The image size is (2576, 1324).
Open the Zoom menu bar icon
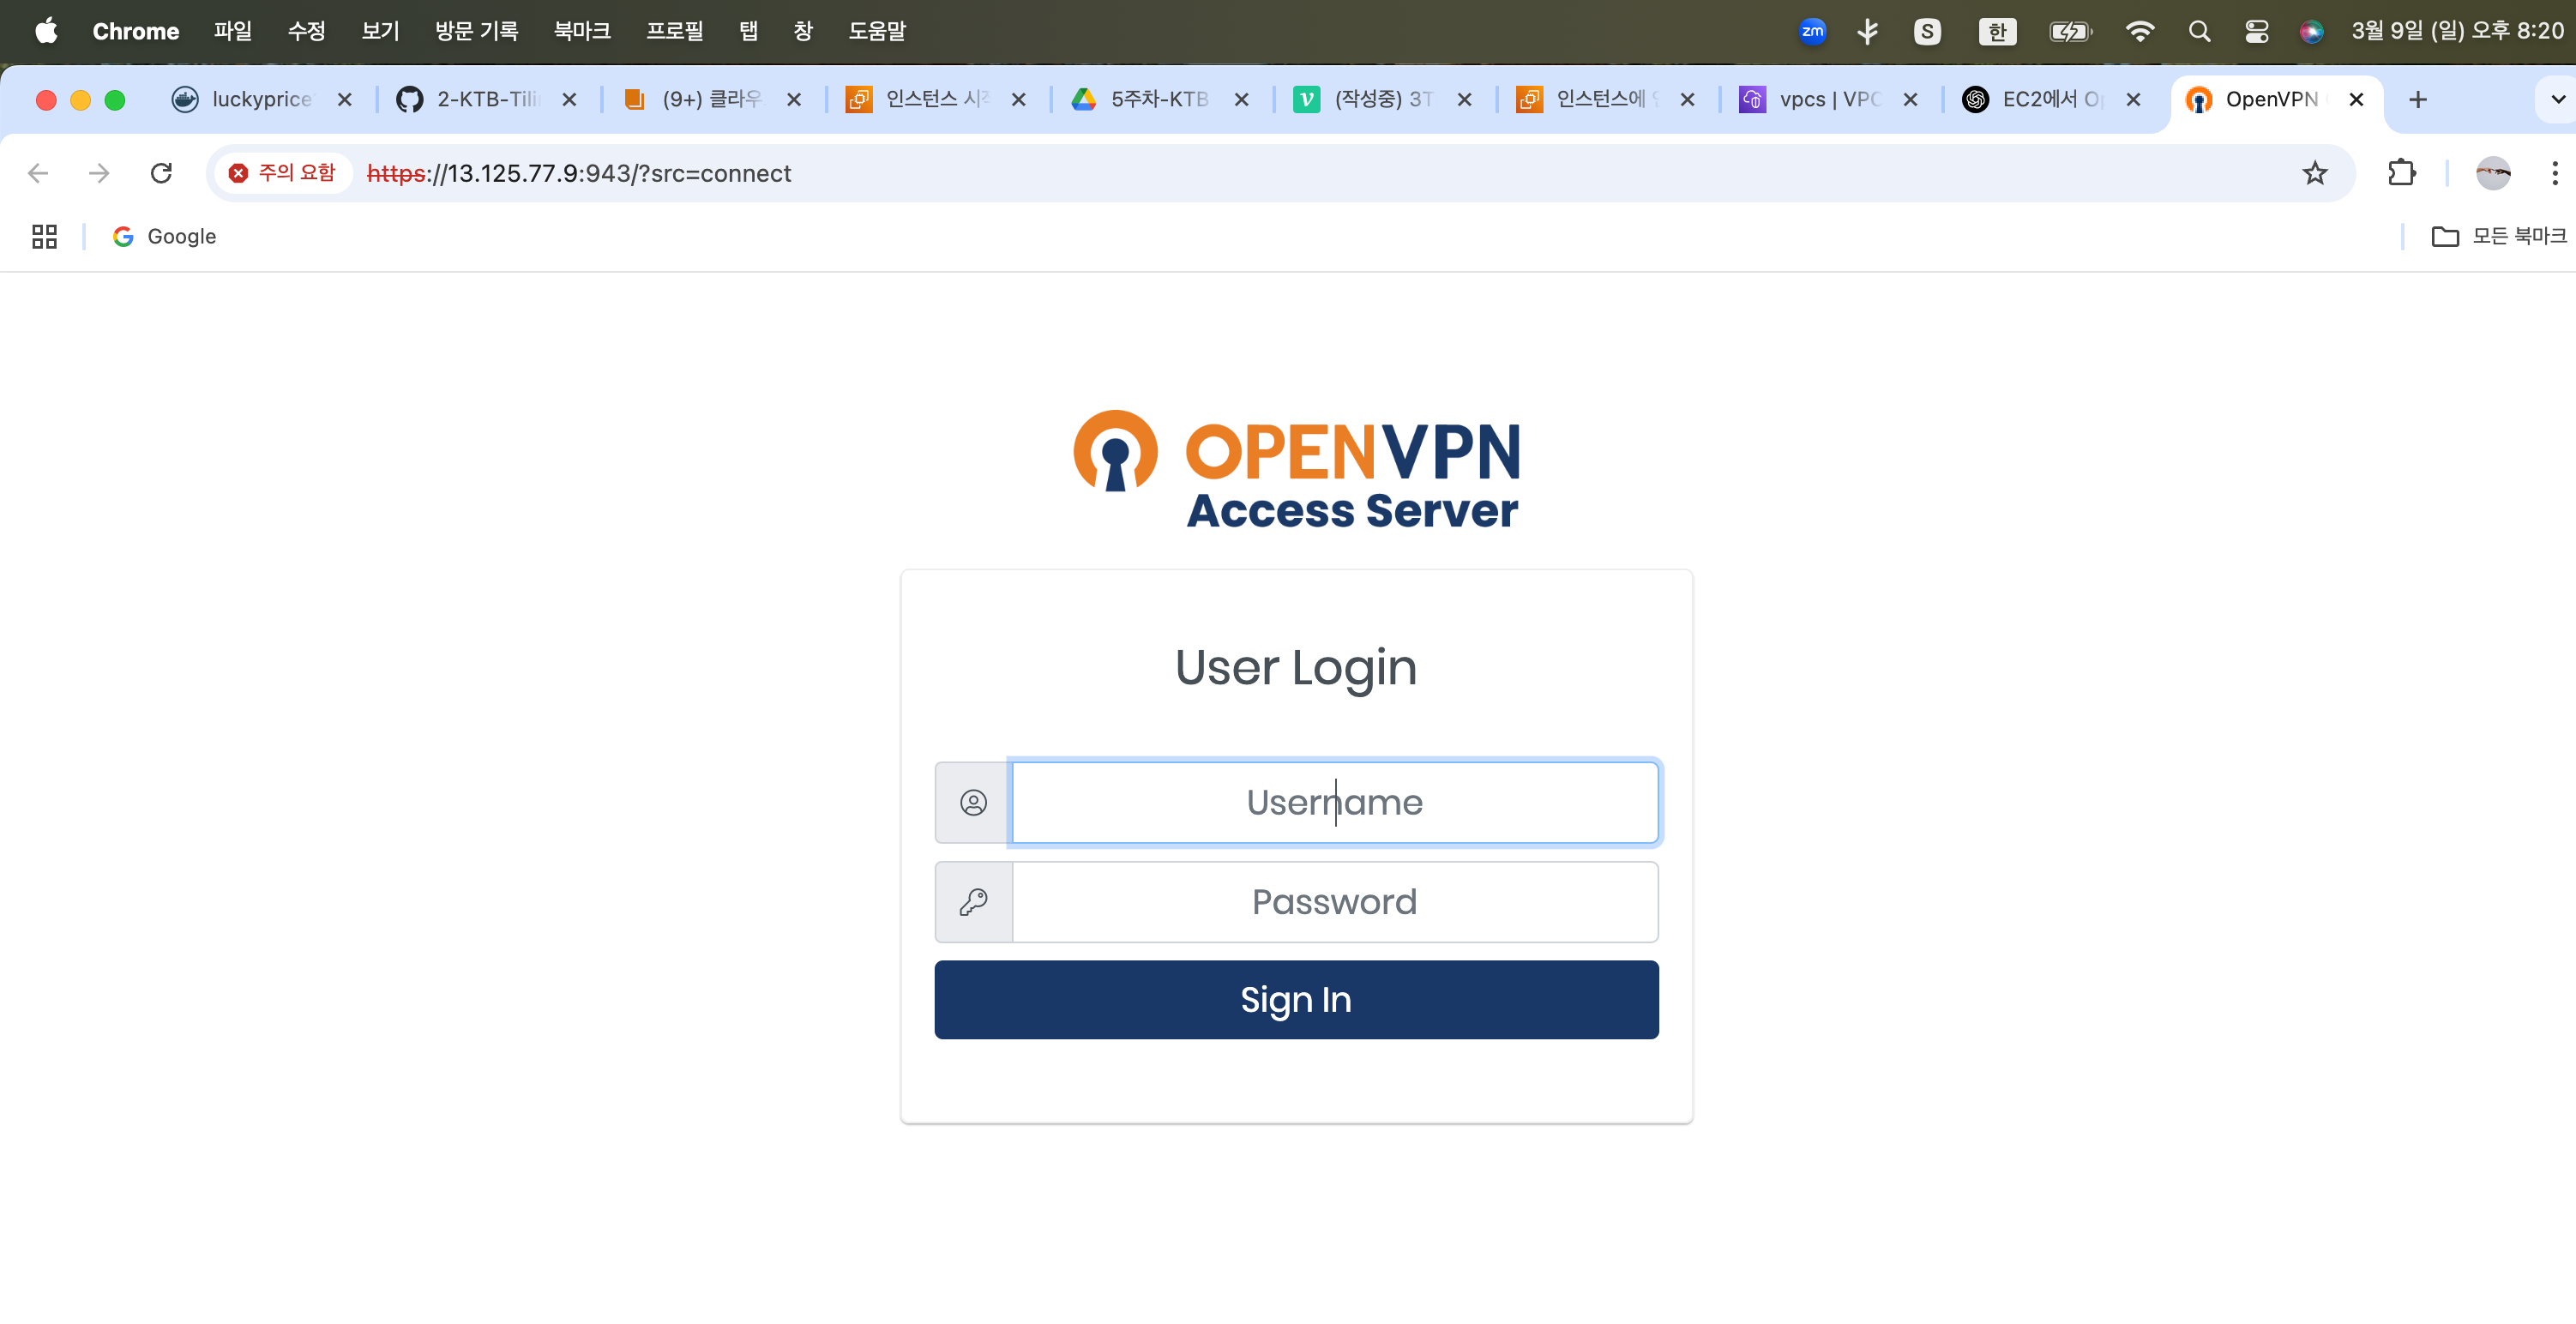click(x=1812, y=31)
